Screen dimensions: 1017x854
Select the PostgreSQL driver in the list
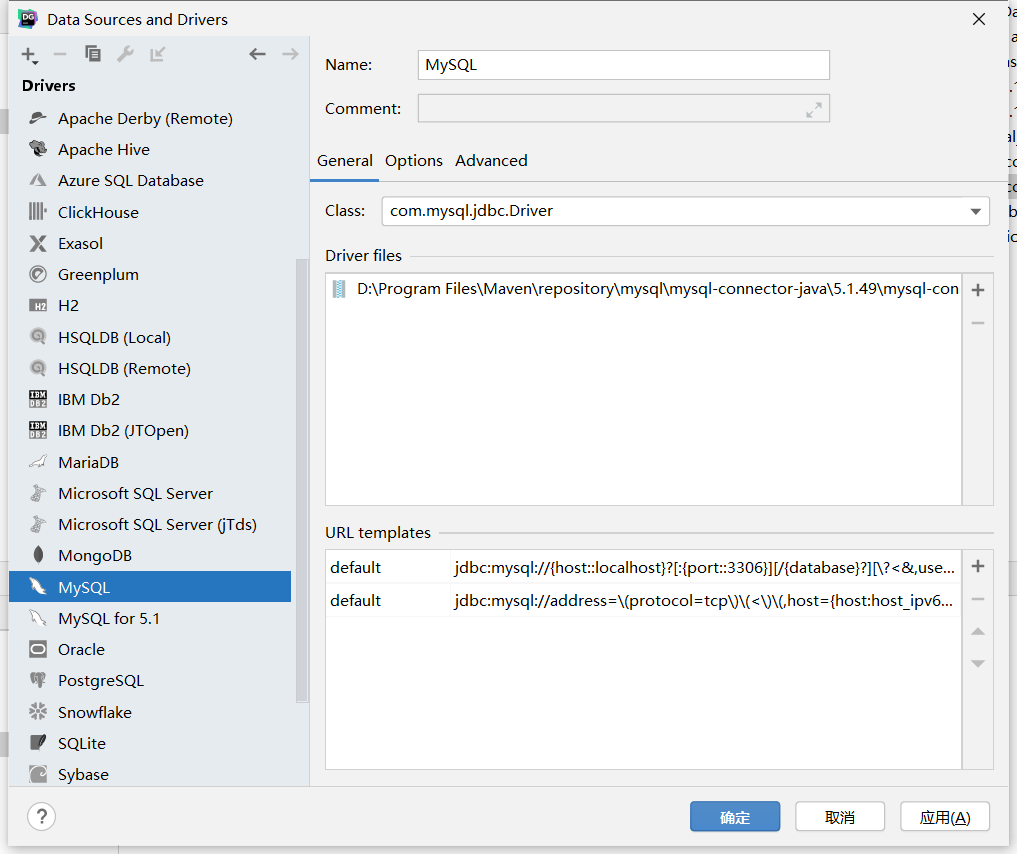[x=101, y=681]
